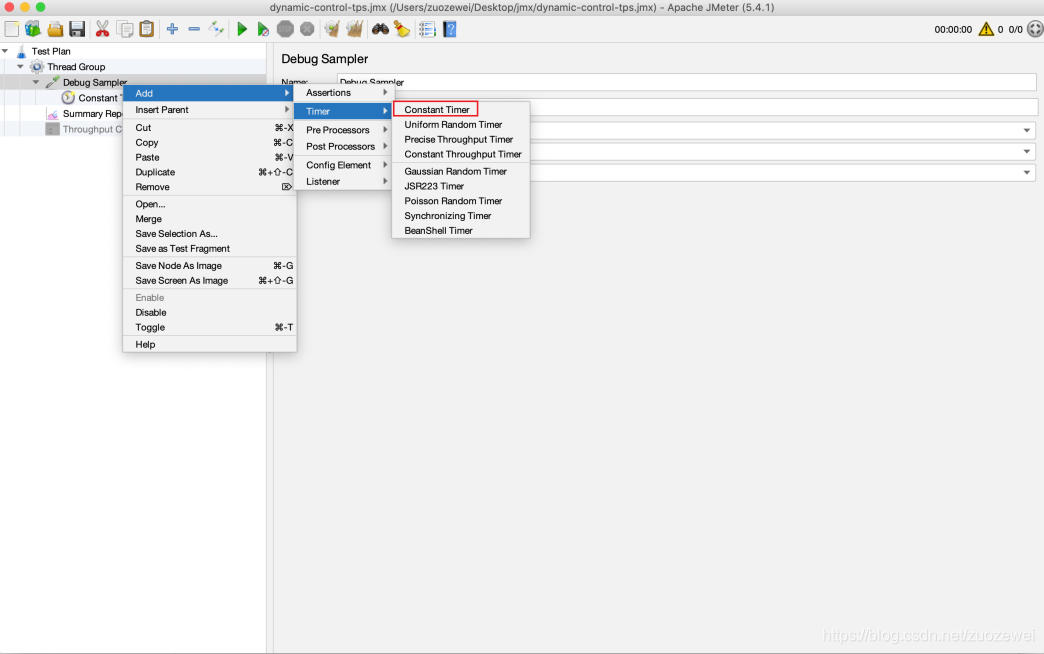Choose Disable from the context menu
Screen dimensions: 1044x654
point(209,312)
